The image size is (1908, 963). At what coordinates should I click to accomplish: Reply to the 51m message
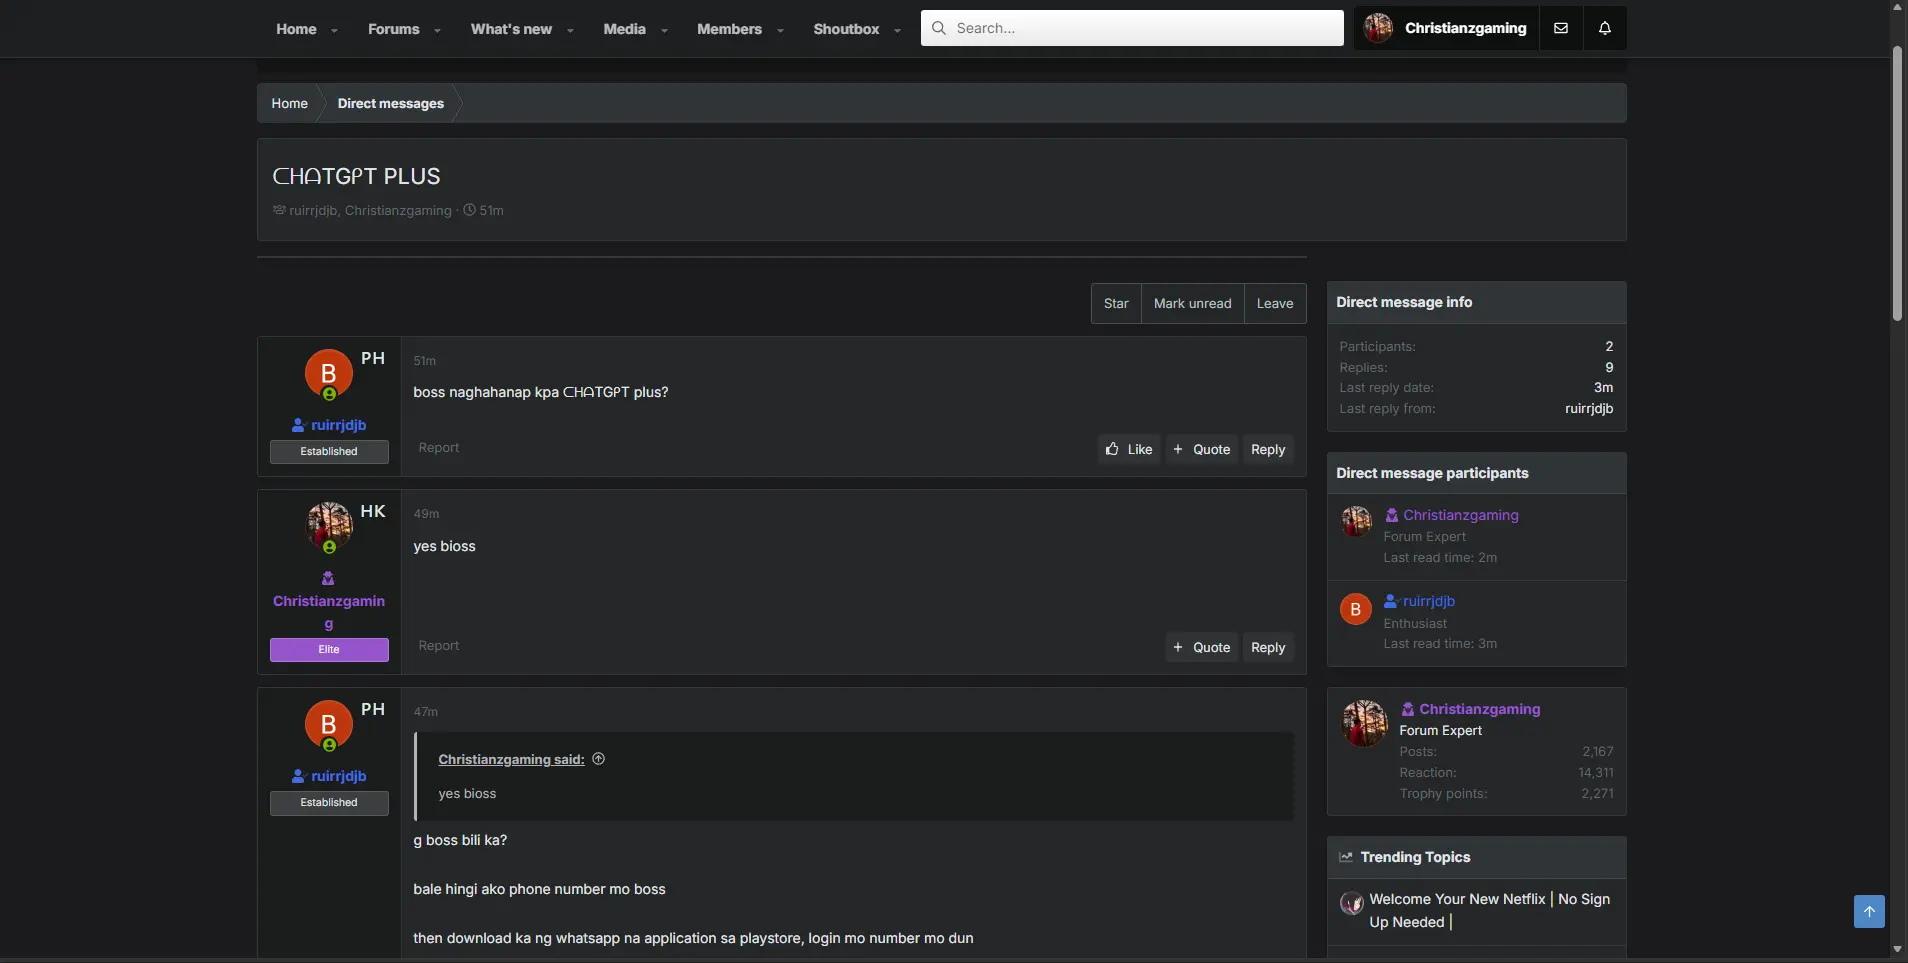pyautogui.click(x=1267, y=449)
